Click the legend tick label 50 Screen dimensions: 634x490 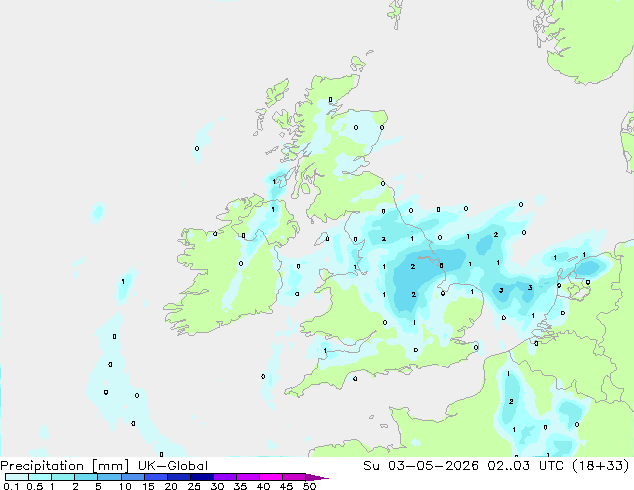309,486
